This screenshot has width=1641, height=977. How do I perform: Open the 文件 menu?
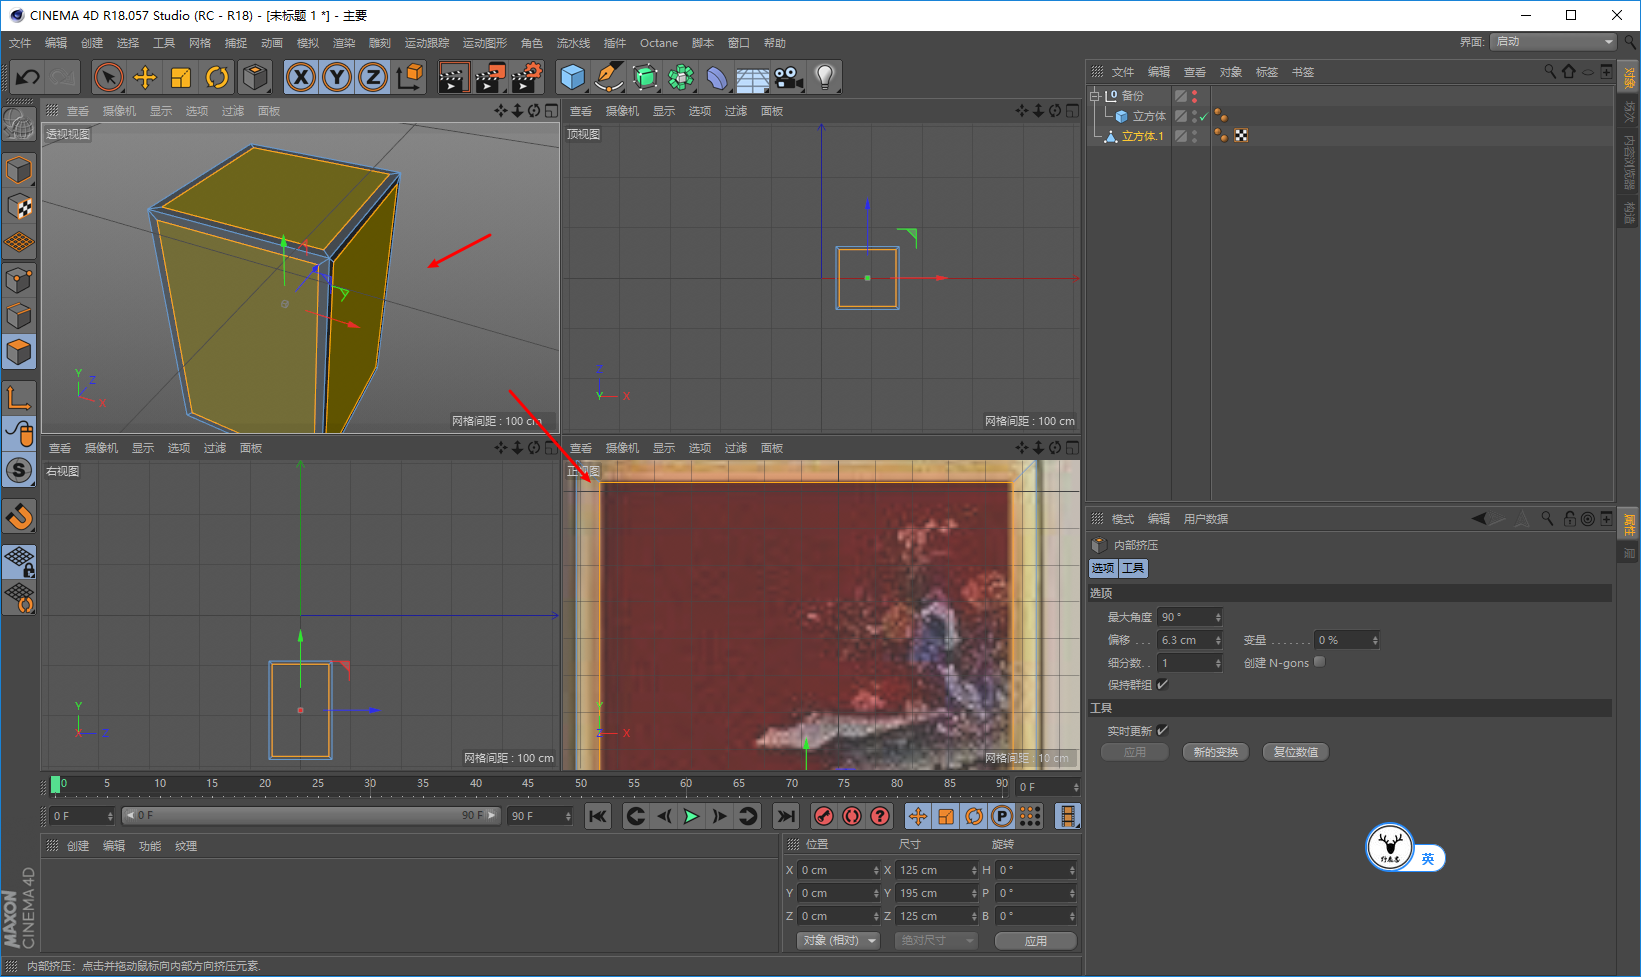coord(20,43)
